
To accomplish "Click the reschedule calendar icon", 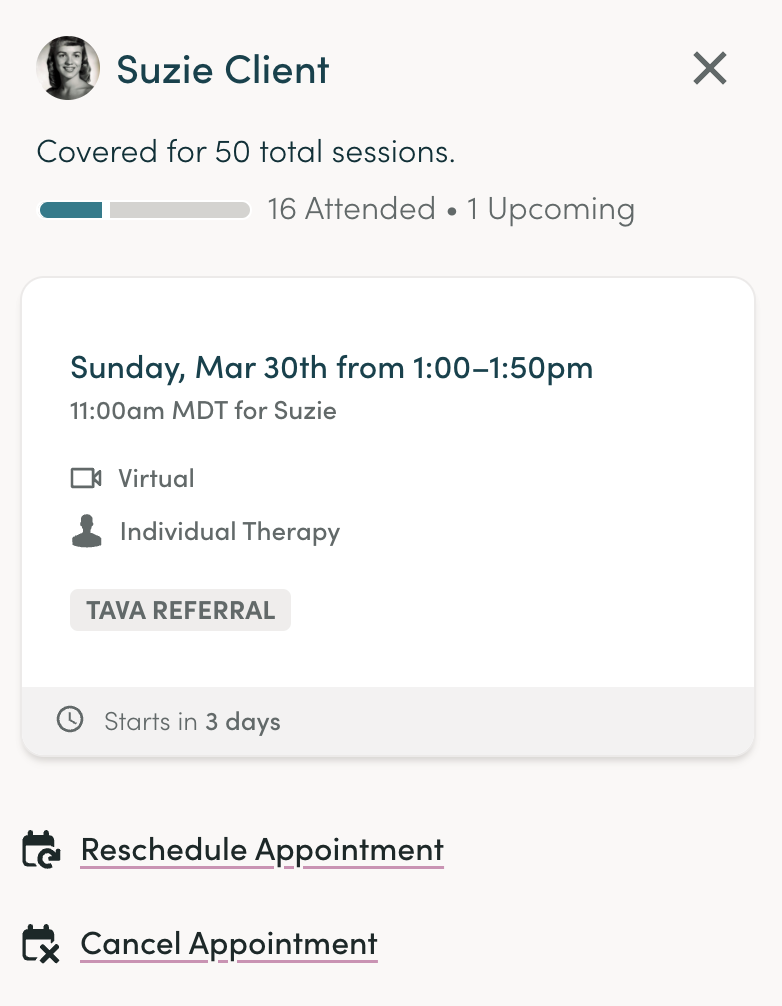I will coord(42,850).
